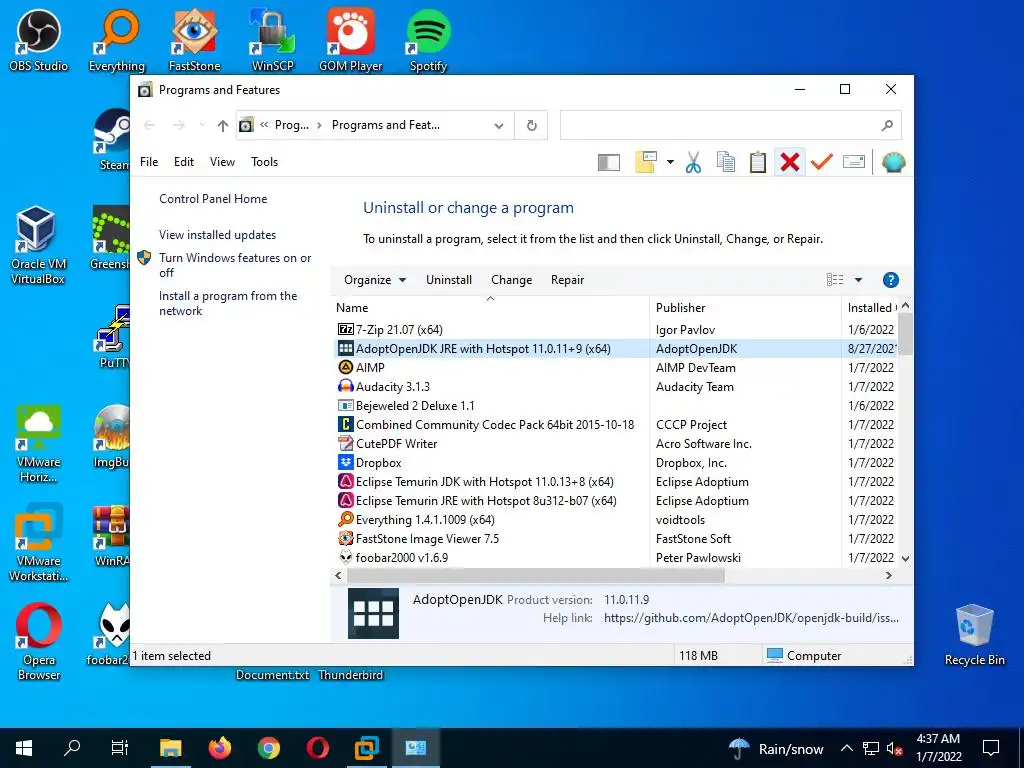The image size is (1024, 768).
Task: Click the Copy toolbar icon
Action: coord(726,162)
